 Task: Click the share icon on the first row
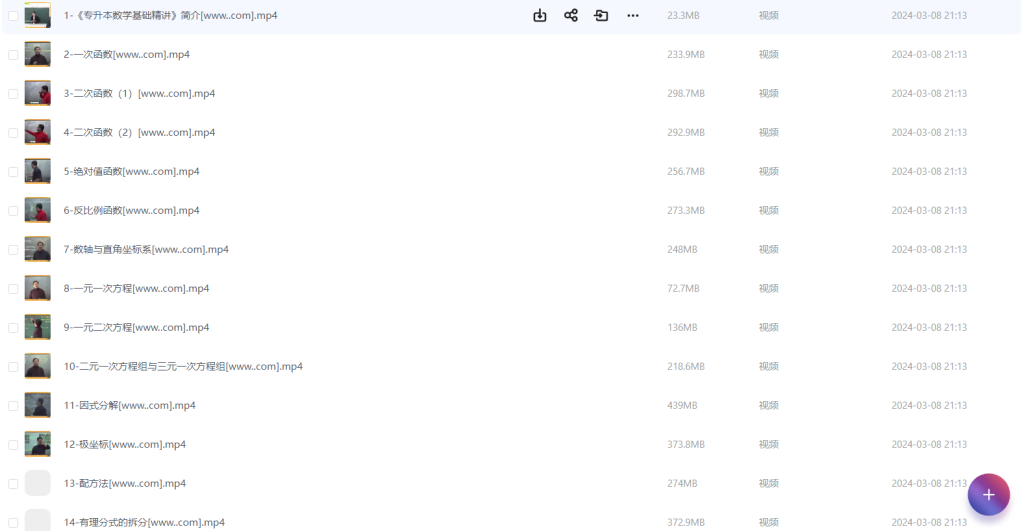pos(571,16)
